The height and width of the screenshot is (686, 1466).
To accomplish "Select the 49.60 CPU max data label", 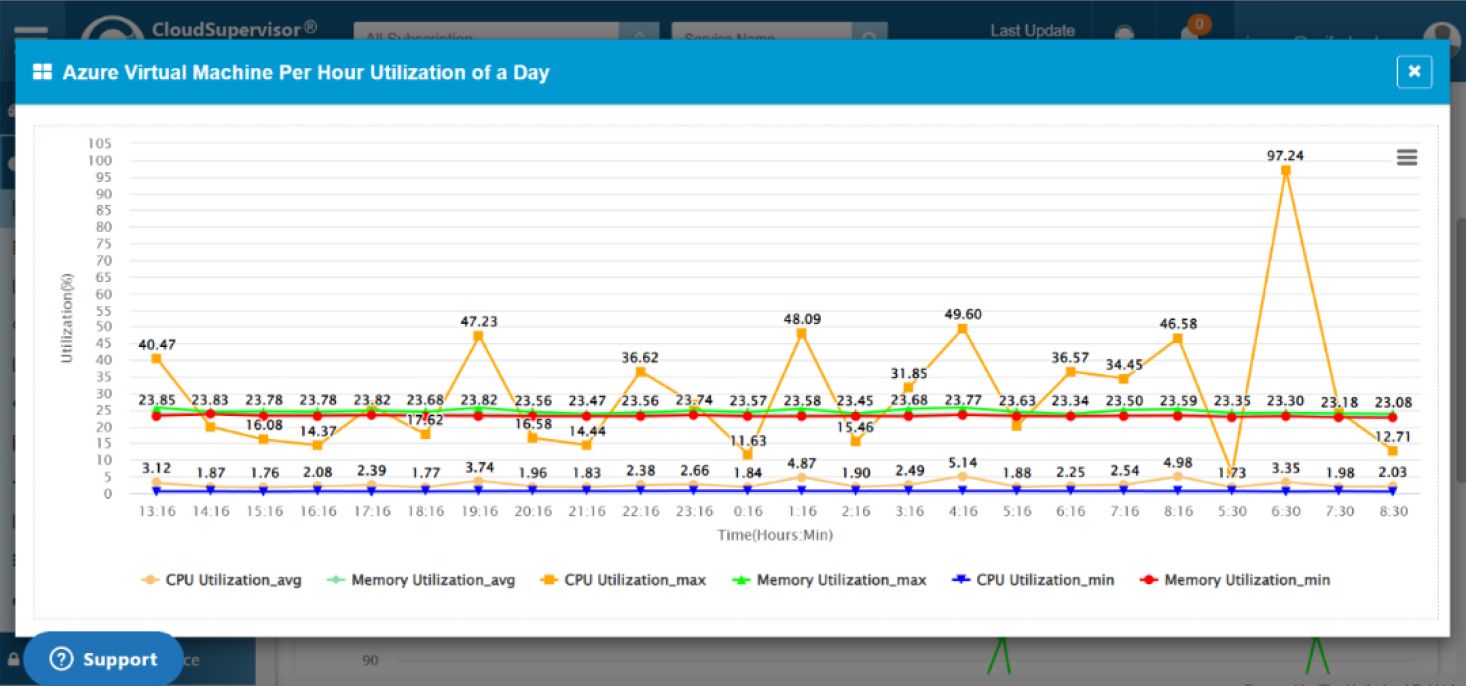I will 963,314.
